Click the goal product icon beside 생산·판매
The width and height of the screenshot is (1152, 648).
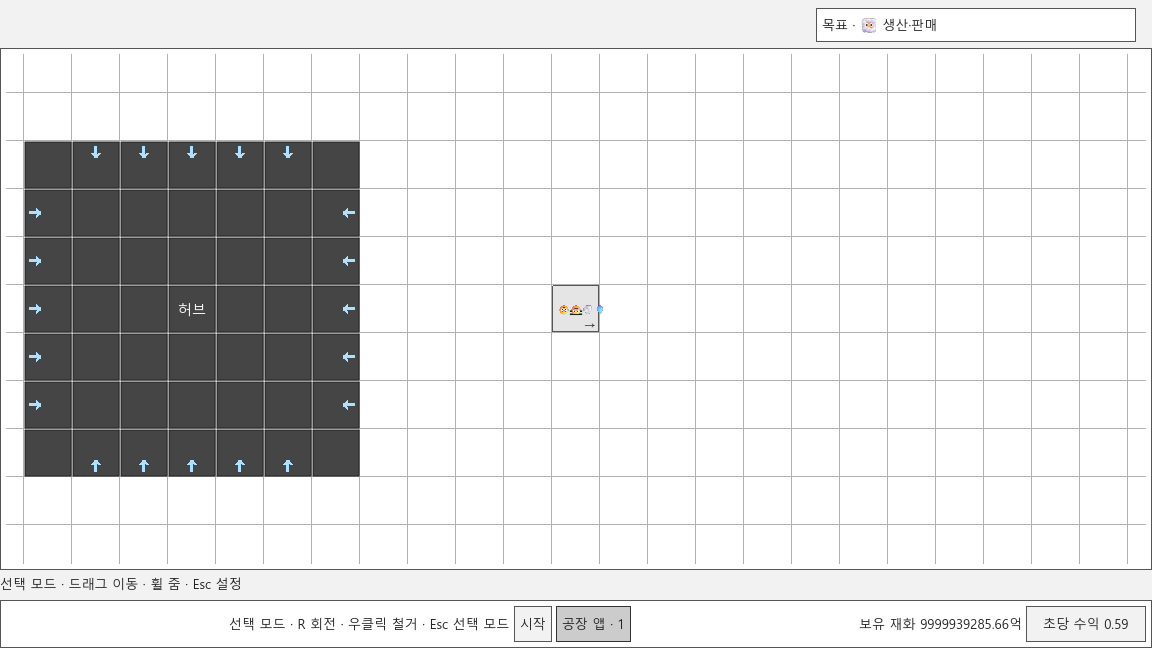point(868,26)
